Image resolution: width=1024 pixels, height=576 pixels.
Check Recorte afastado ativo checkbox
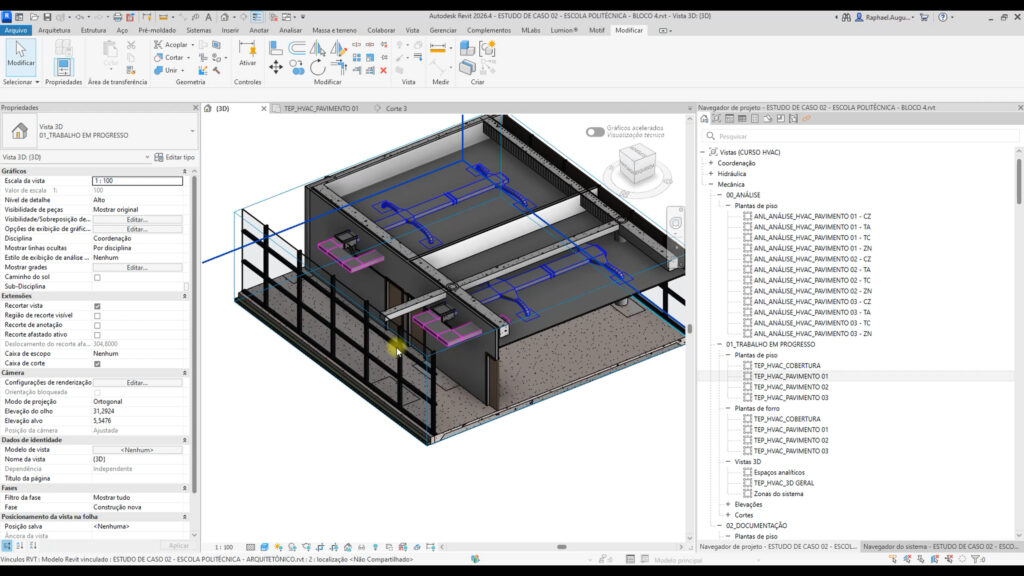click(97, 335)
